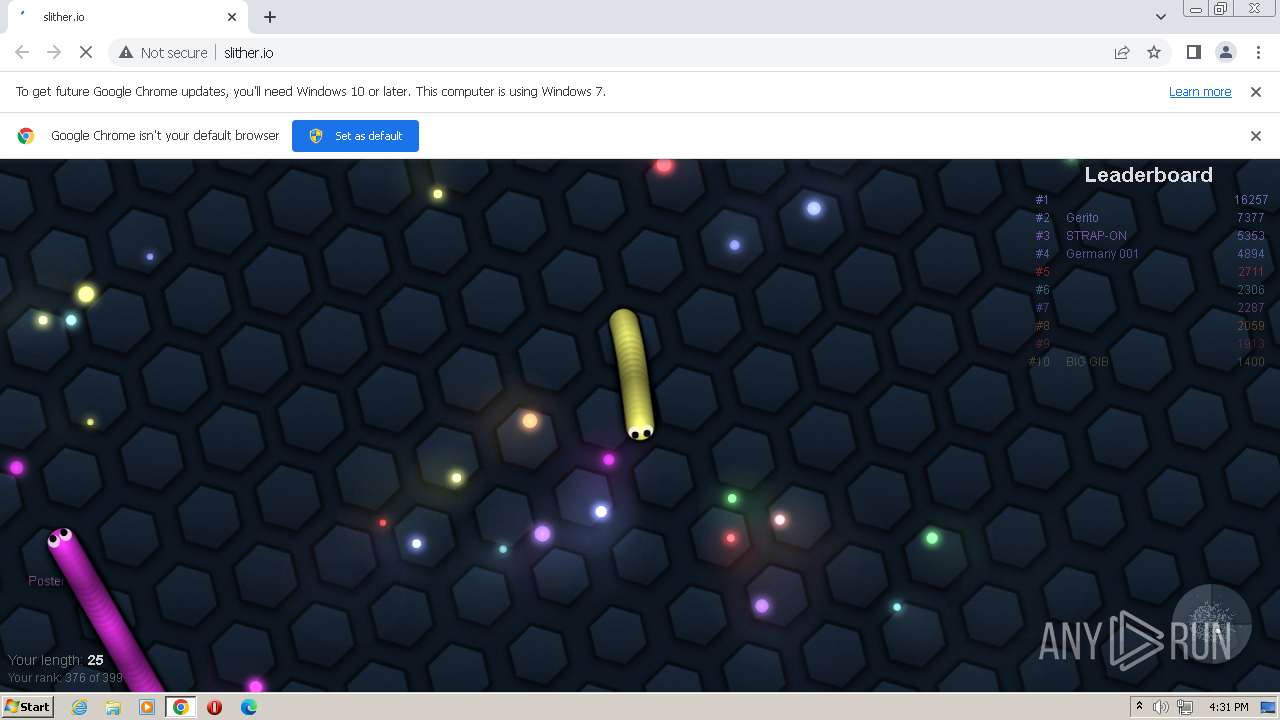Select leaderboard entry Germany 001
Viewport: 1280px width, 720px height.
click(x=1102, y=254)
